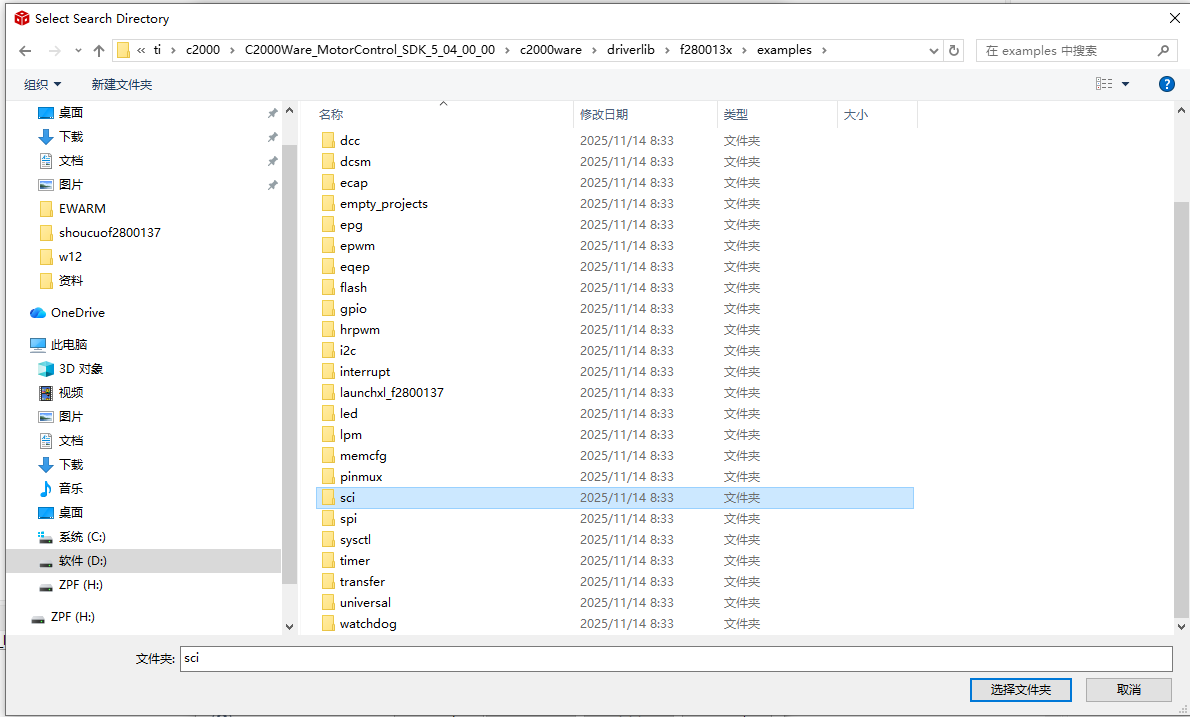Screen dimensions: 1190x717
Task: Open view options dropdown arrow
Action: (1125, 84)
